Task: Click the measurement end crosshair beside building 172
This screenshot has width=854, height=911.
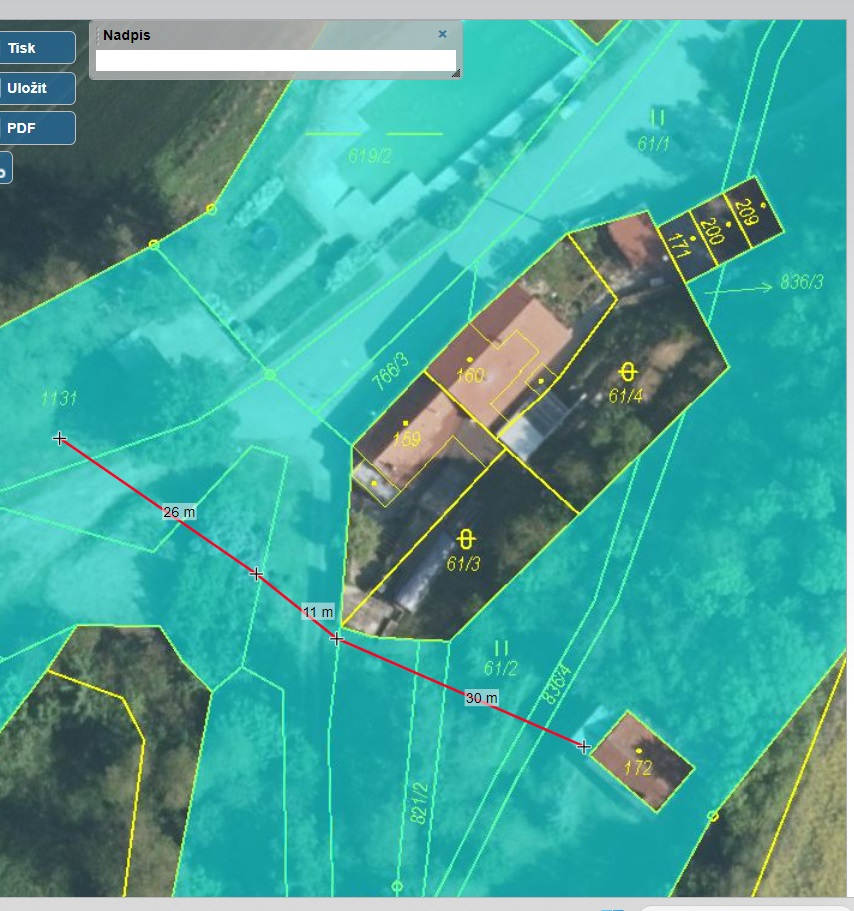Action: [584, 746]
